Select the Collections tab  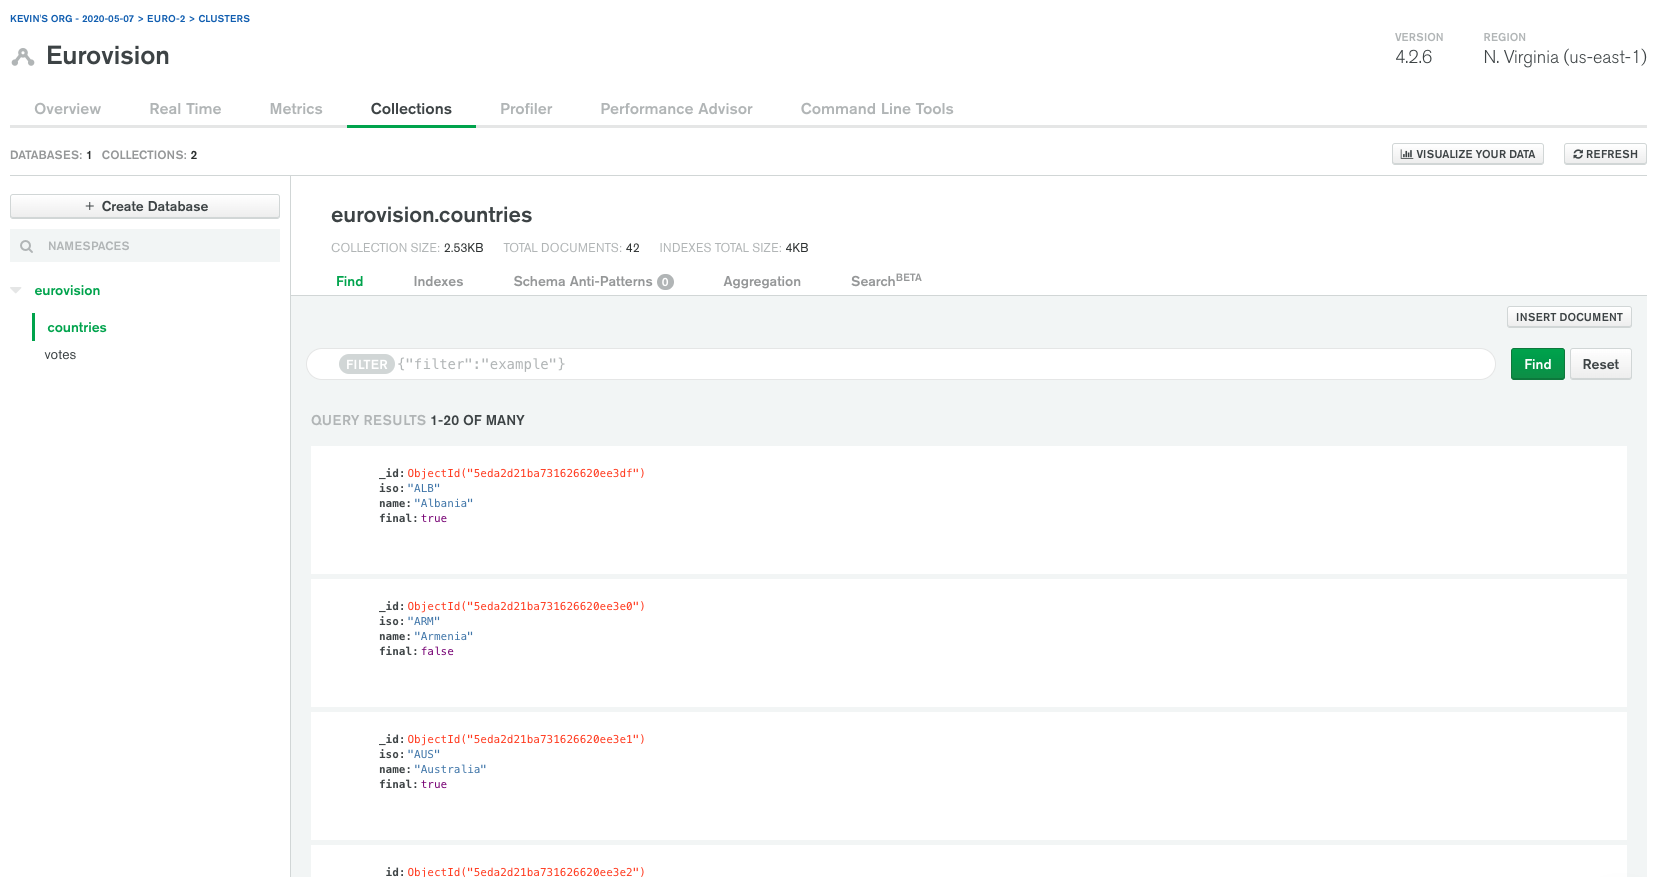coord(411,109)
